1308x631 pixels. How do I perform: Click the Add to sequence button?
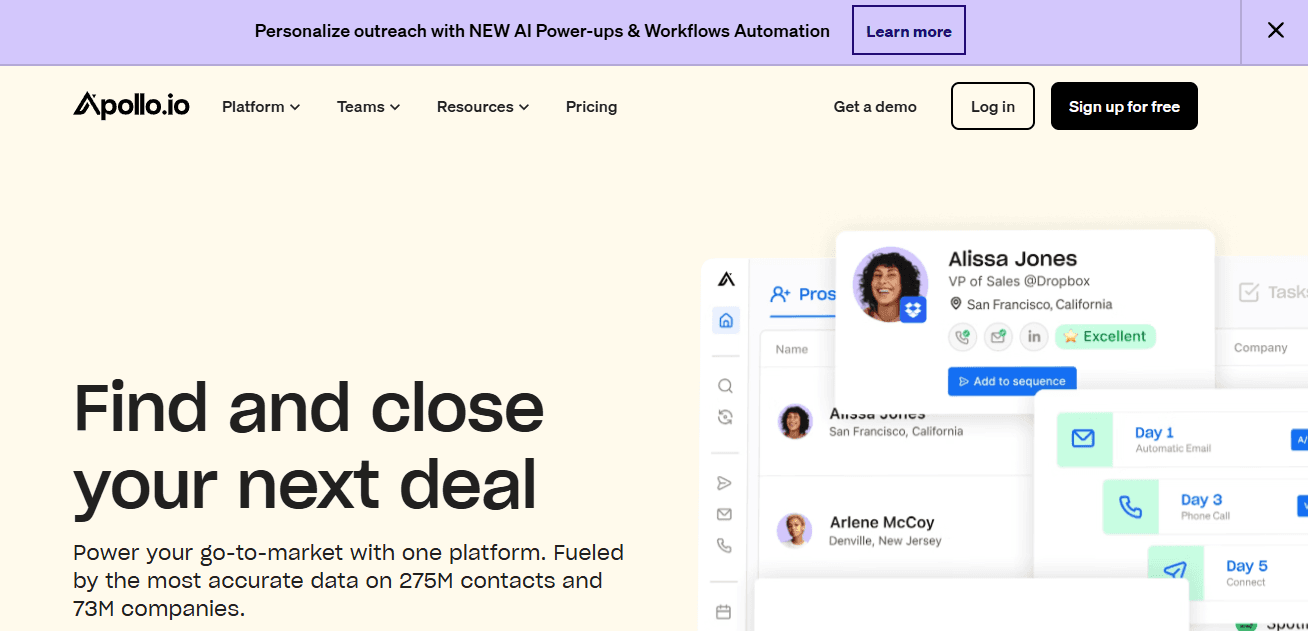coord(1011,381)
